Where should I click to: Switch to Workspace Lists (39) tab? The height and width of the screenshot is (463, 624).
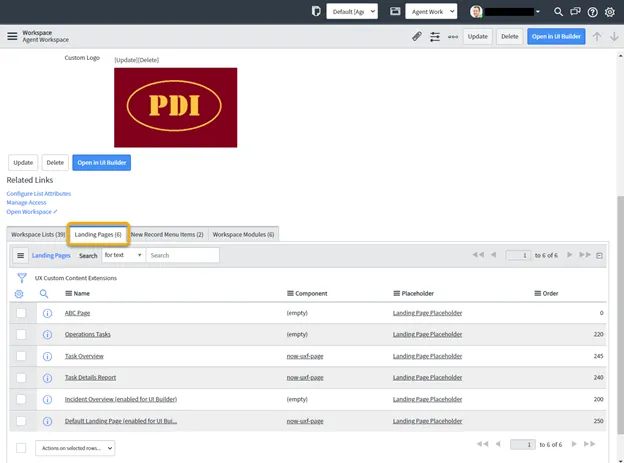click(38, 234)
